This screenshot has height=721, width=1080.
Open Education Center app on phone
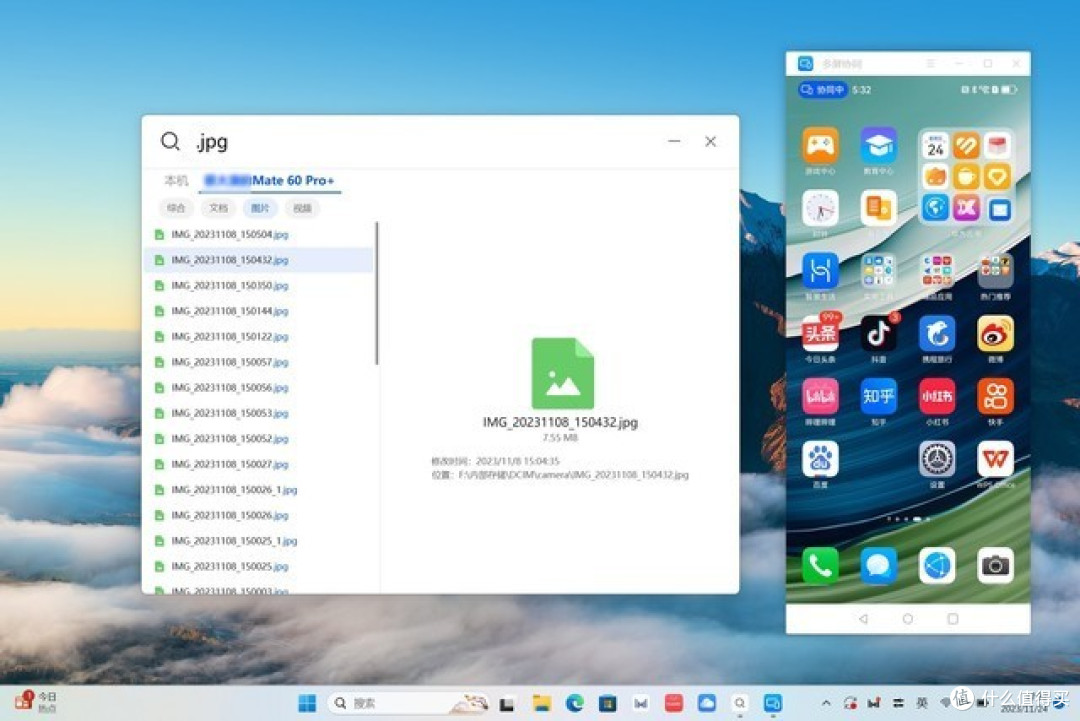pyautogui.click(x=878, y=145)
